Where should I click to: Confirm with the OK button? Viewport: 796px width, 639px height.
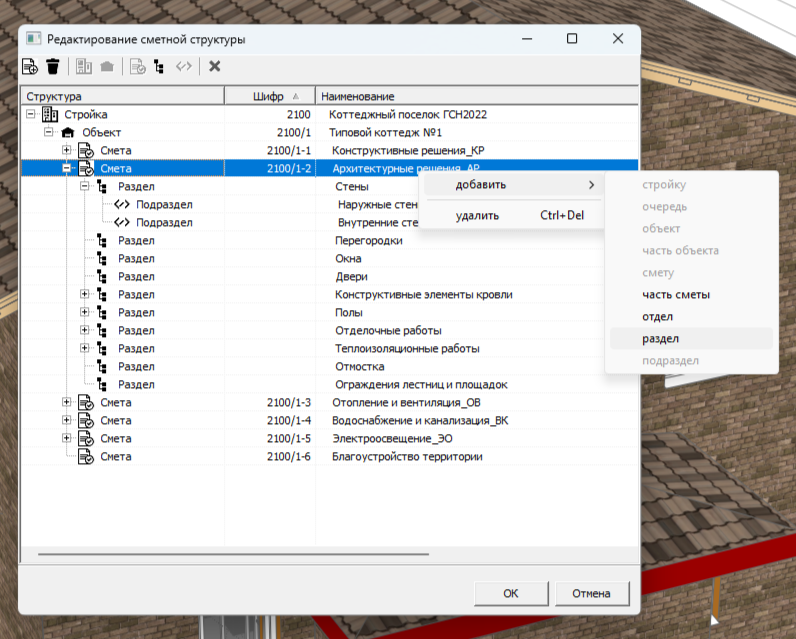511,593
